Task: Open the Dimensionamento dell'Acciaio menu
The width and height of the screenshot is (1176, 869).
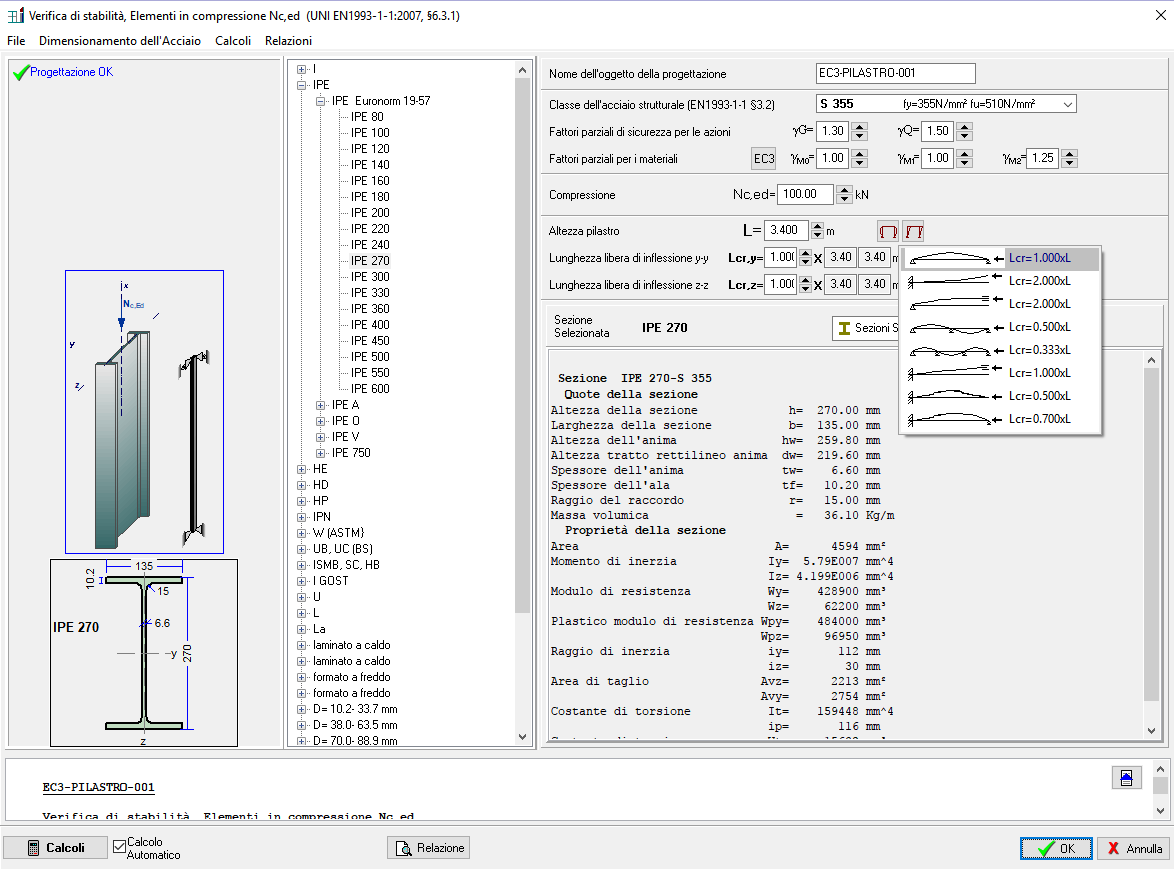Action: pyautogui.click(x=120, y=41)
